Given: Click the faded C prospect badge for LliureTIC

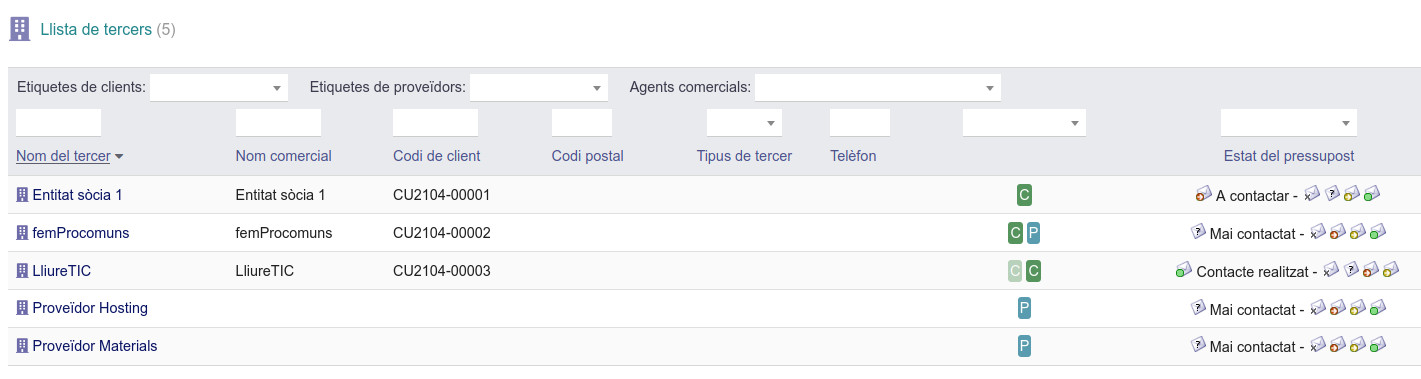Looking at the screenshot, I should (x=1015, y=271).
